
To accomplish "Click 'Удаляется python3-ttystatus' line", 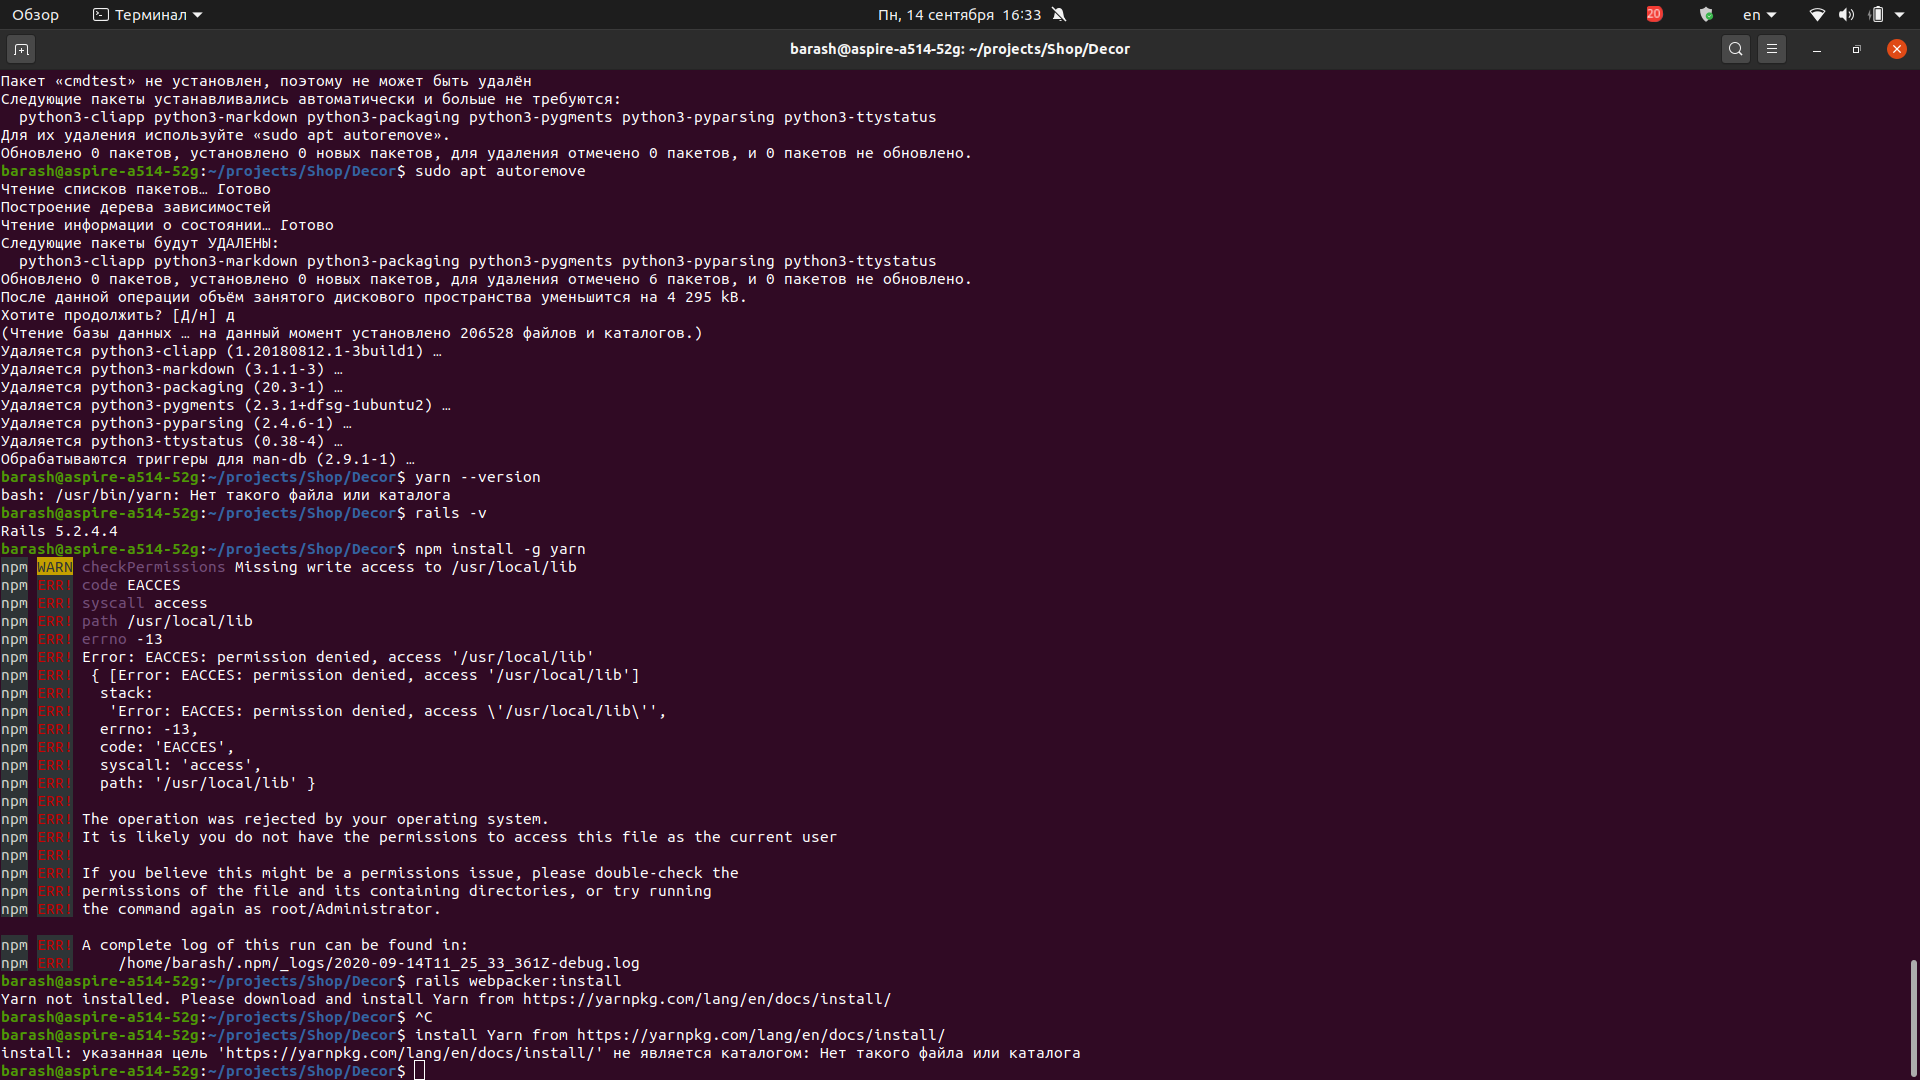I will click(x=172, y=441).
